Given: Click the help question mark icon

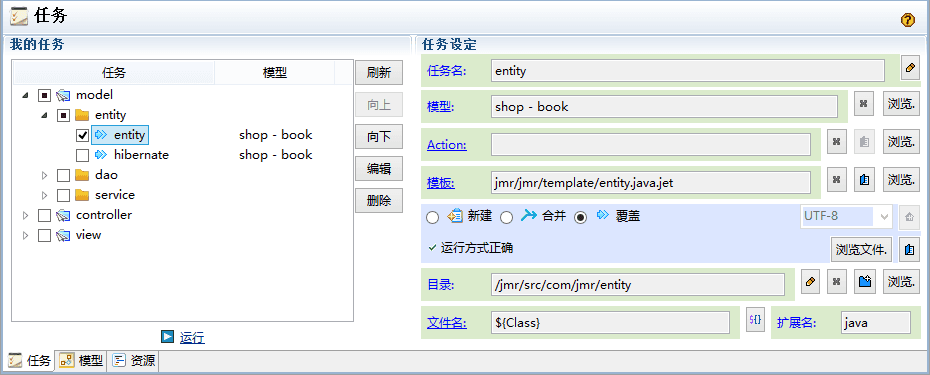Looking at the screenshot, I should [x=907, y=20].
